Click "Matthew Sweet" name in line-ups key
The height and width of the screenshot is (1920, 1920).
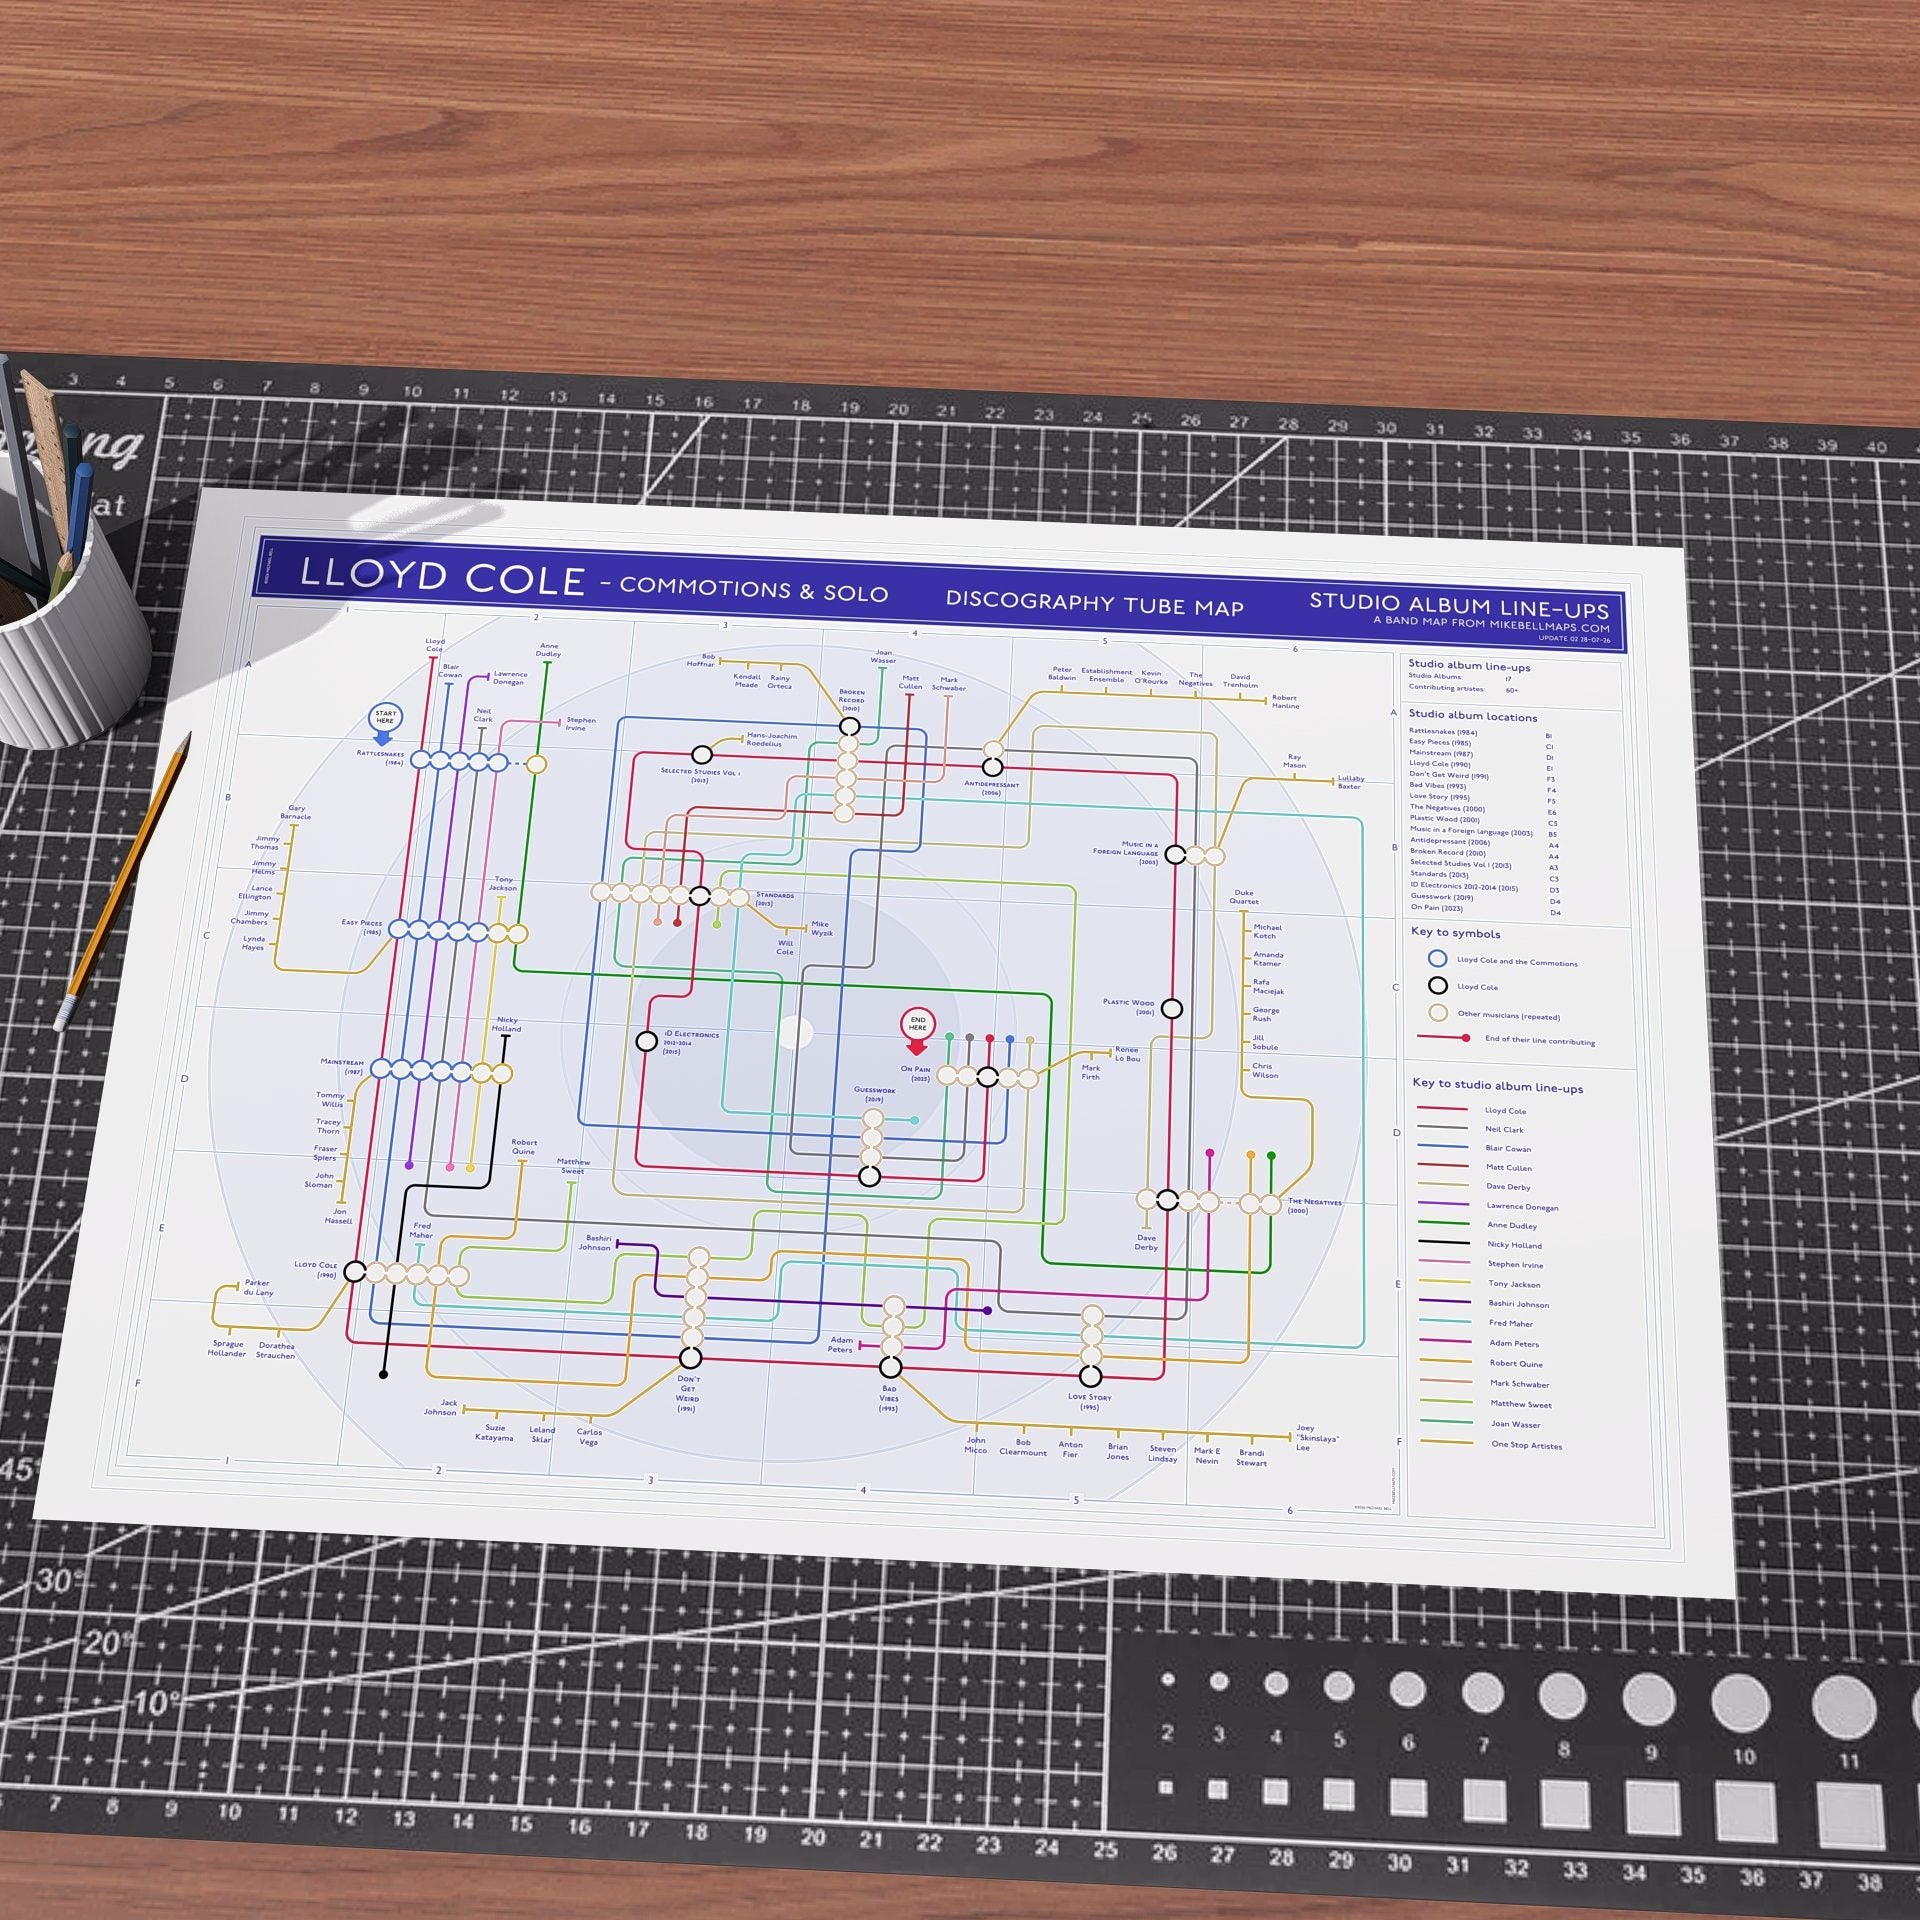point(1521,1404)
